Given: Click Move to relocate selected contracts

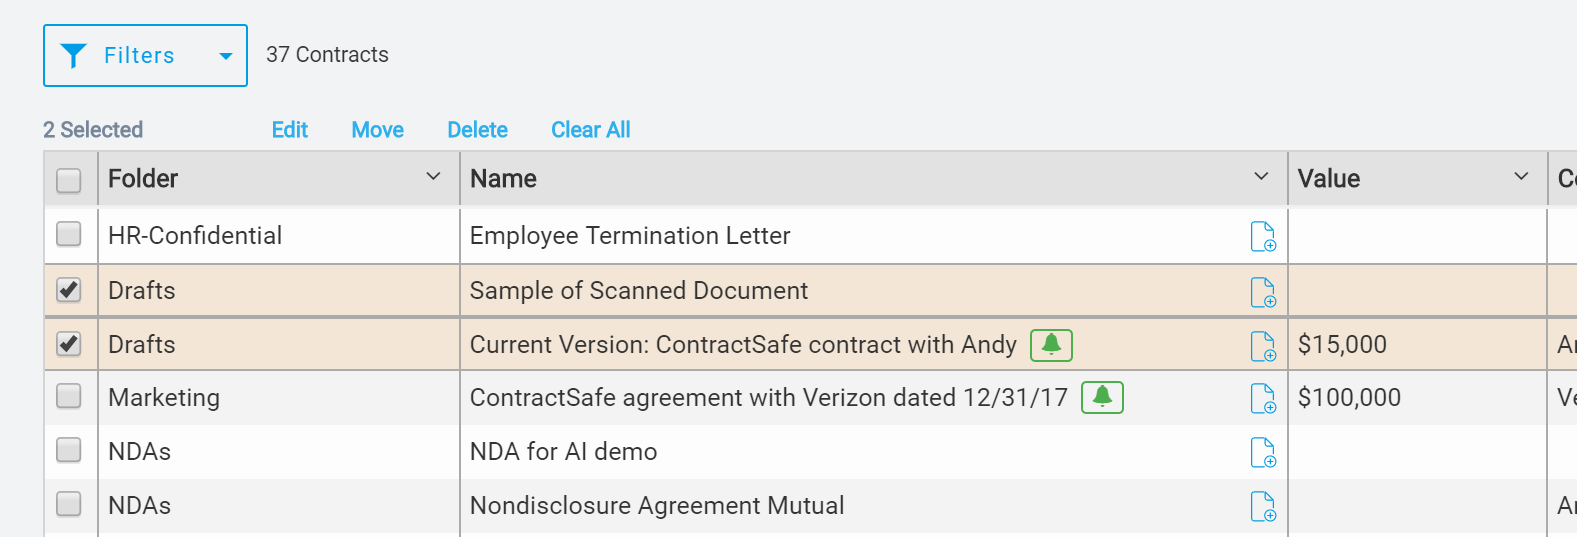Looking at the screenshot, I should [377, 130].
